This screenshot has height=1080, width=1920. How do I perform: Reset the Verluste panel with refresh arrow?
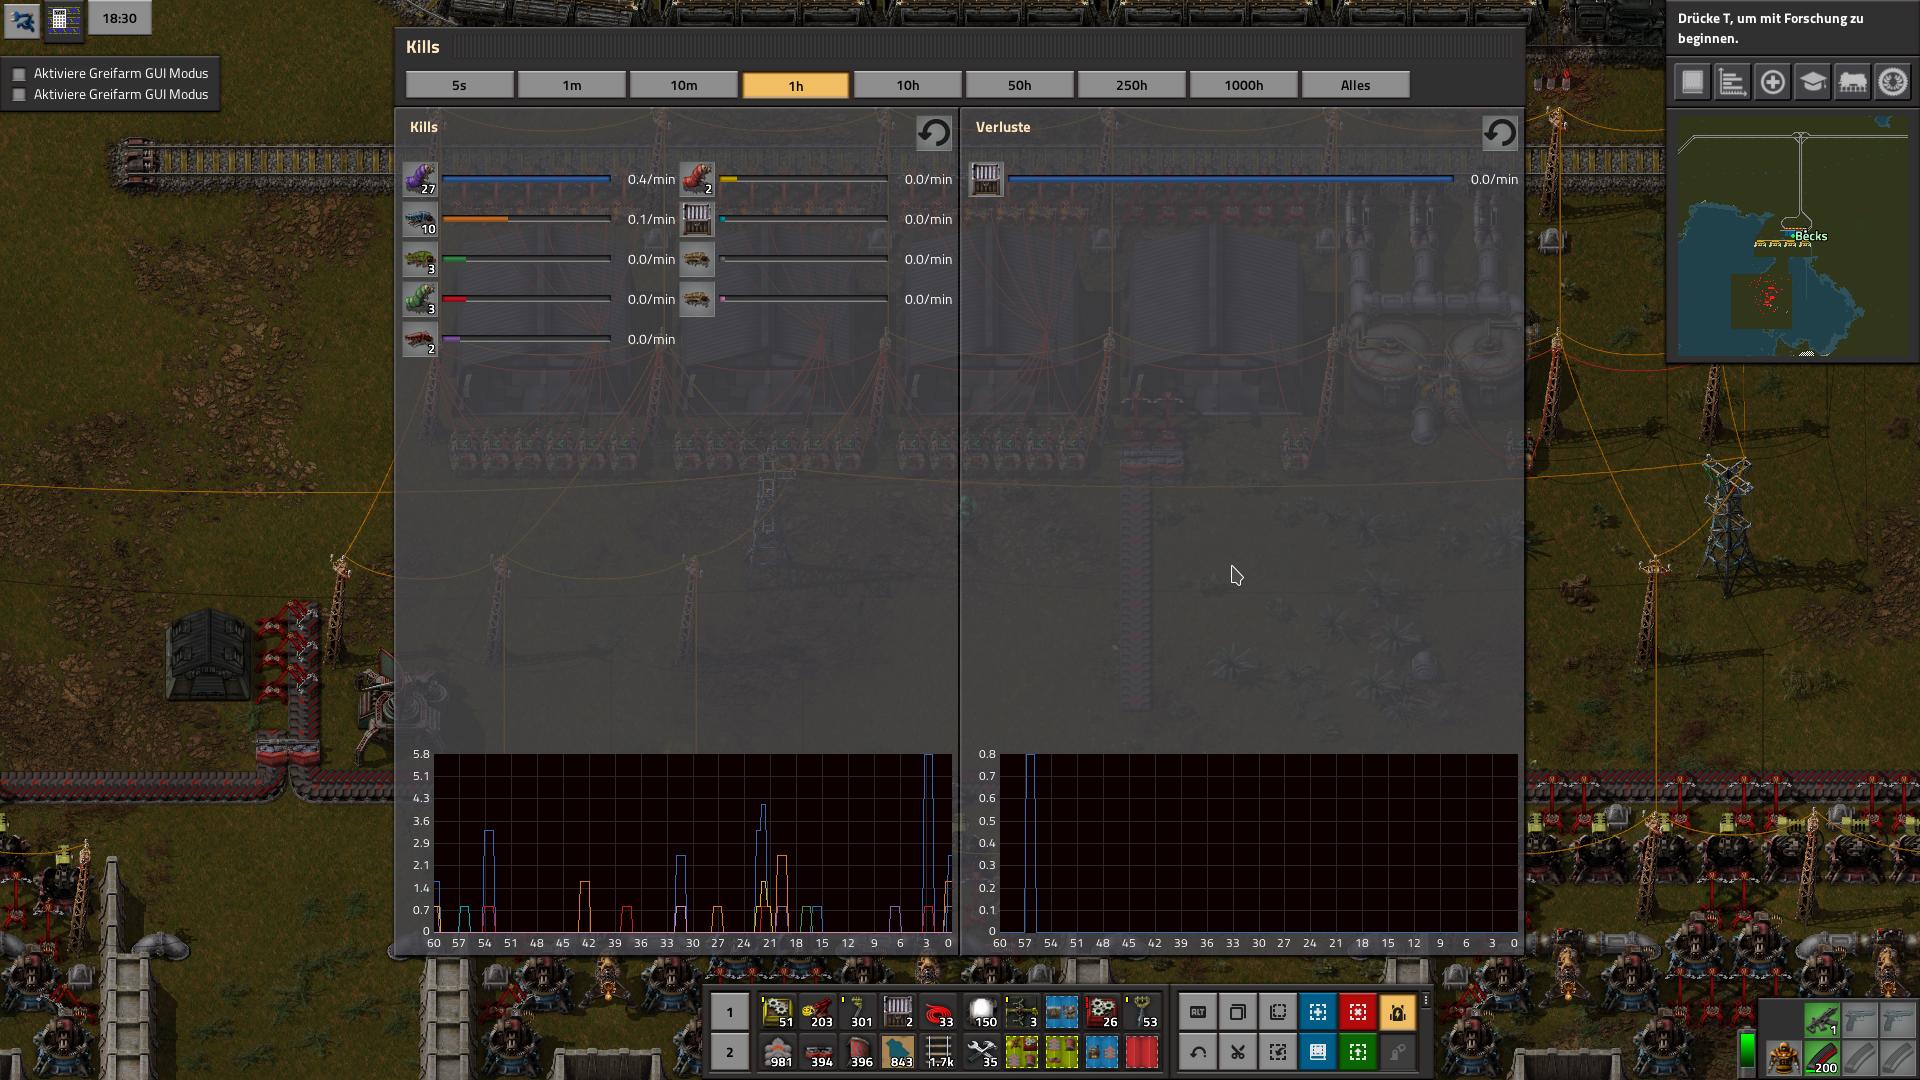(1499, 133)
